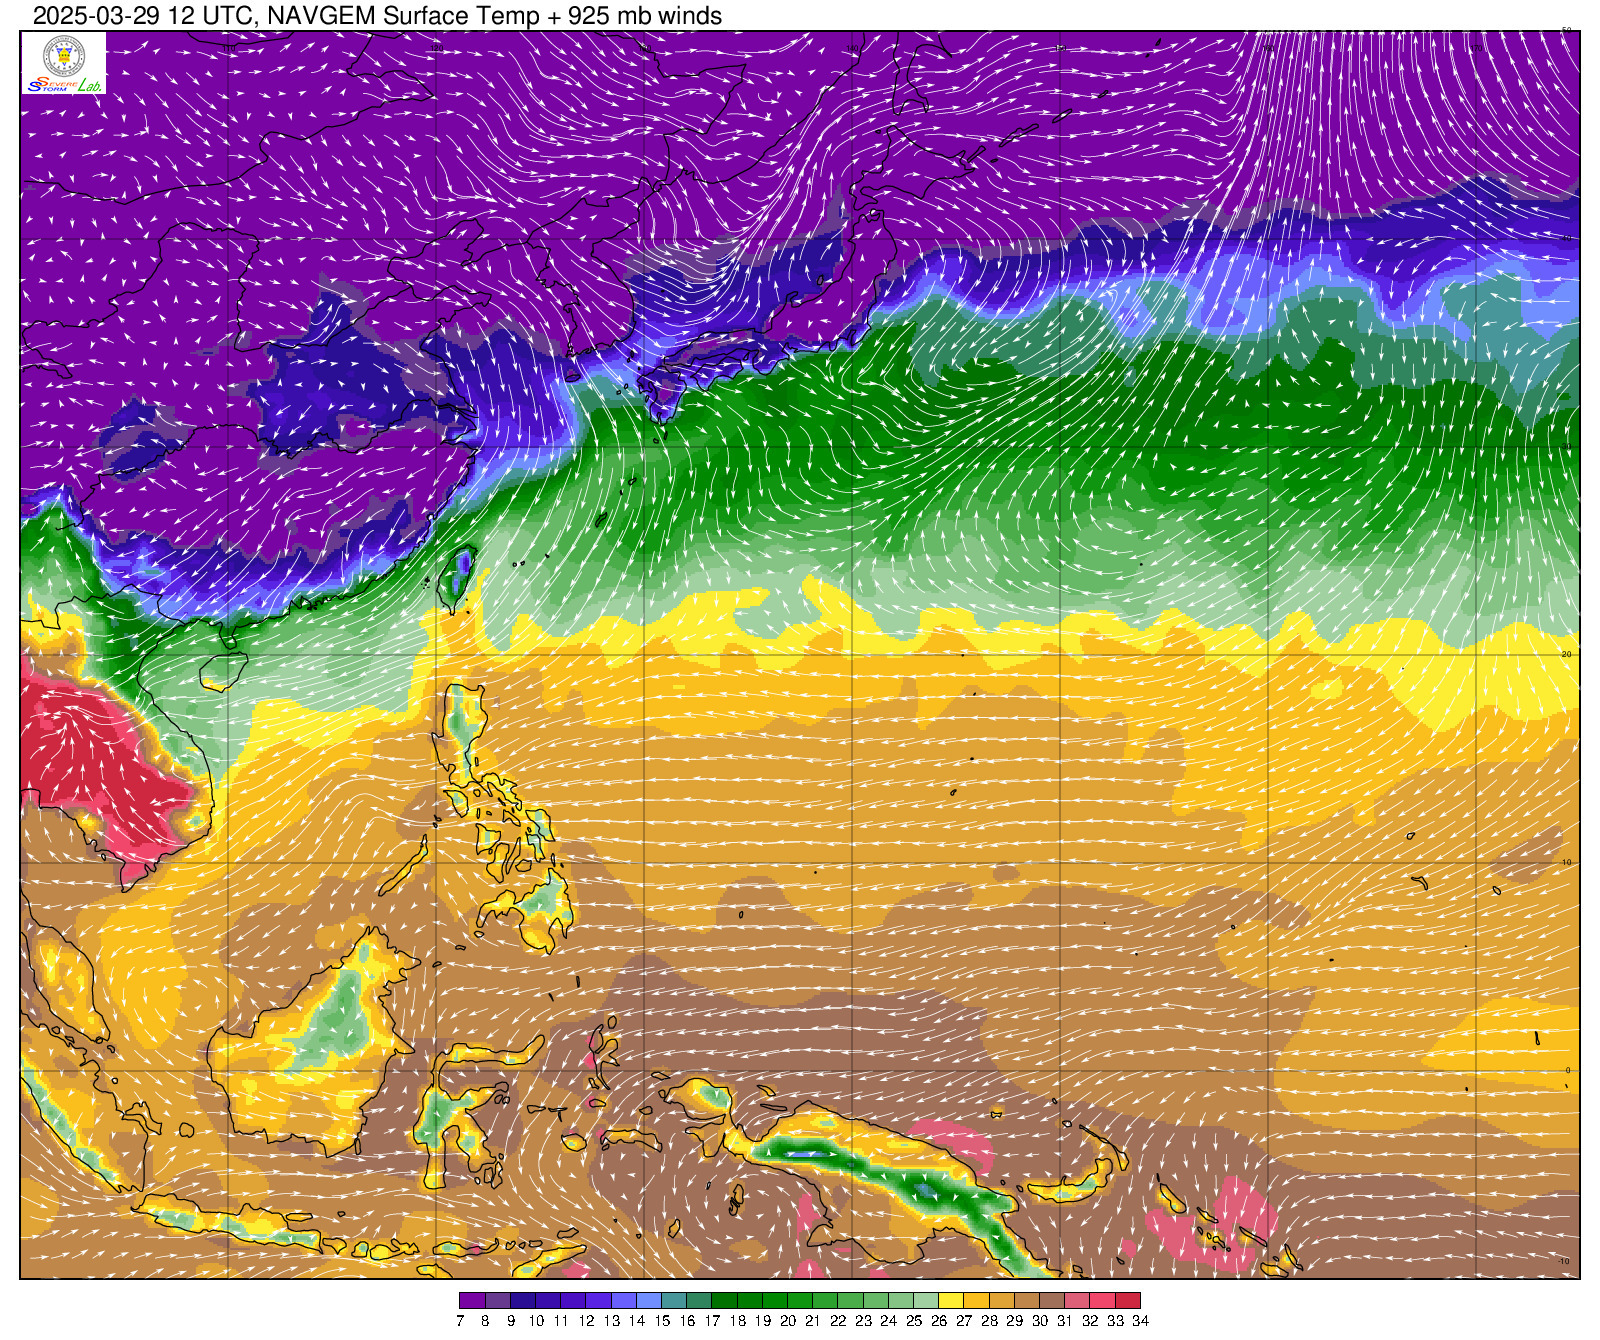
Task: Select the yellow 26 degree color swatch
Action: (x=951, y=1301)
